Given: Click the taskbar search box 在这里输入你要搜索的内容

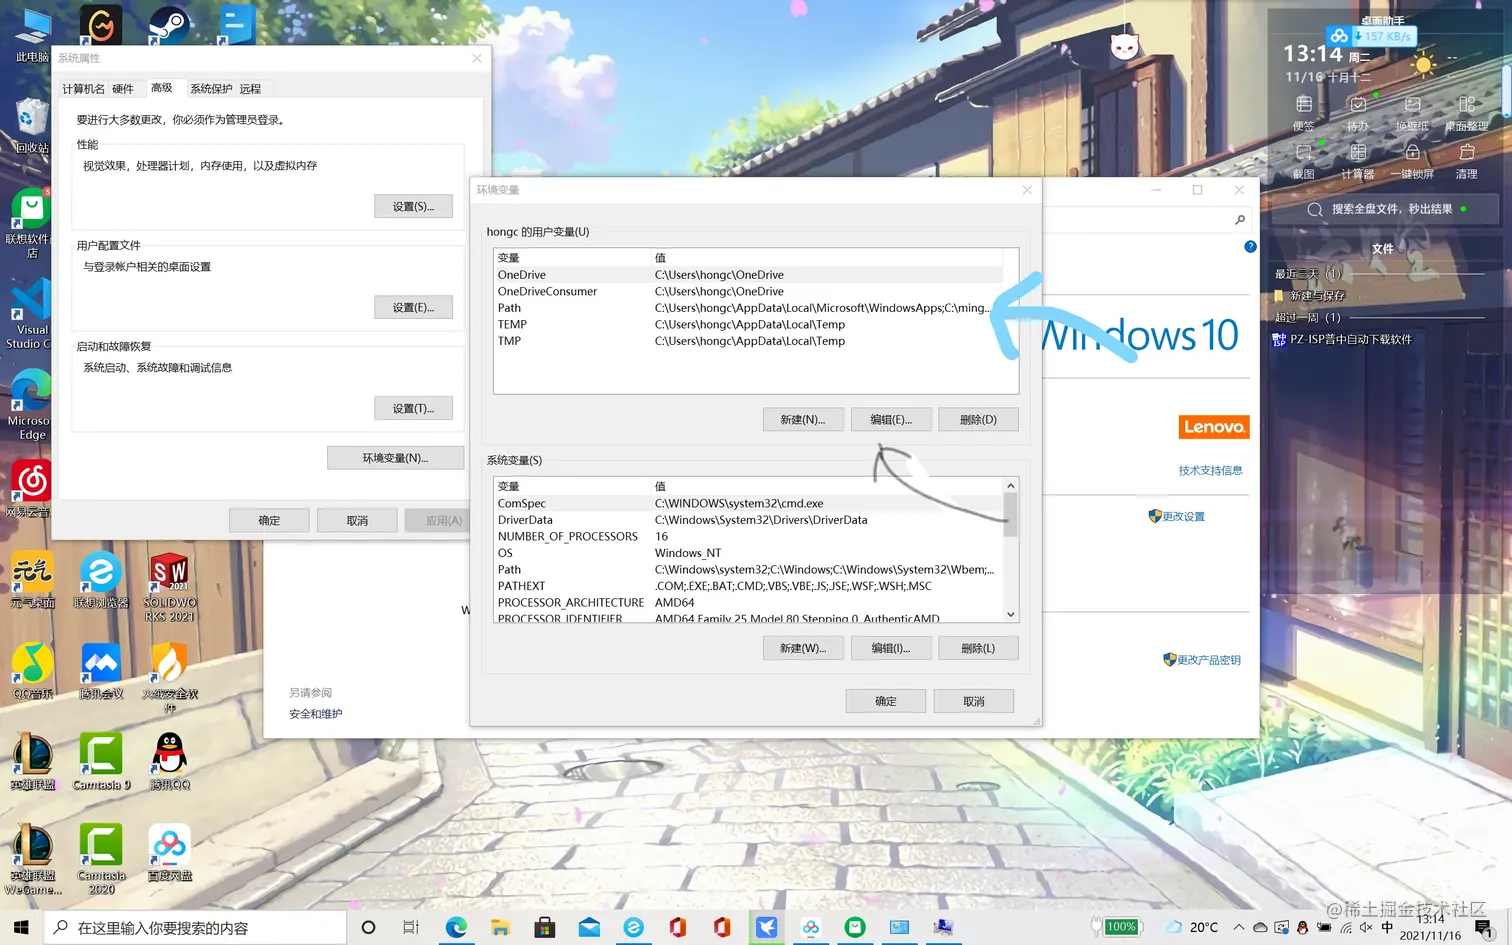Looking at the screenshot, I should pos(196,928).
